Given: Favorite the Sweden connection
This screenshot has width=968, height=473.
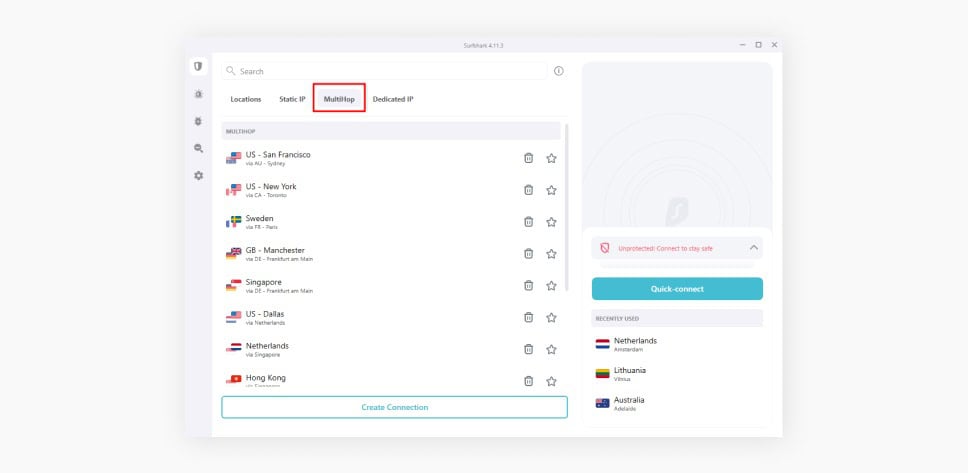Looking at the screenshot, I should coord(551,222).
